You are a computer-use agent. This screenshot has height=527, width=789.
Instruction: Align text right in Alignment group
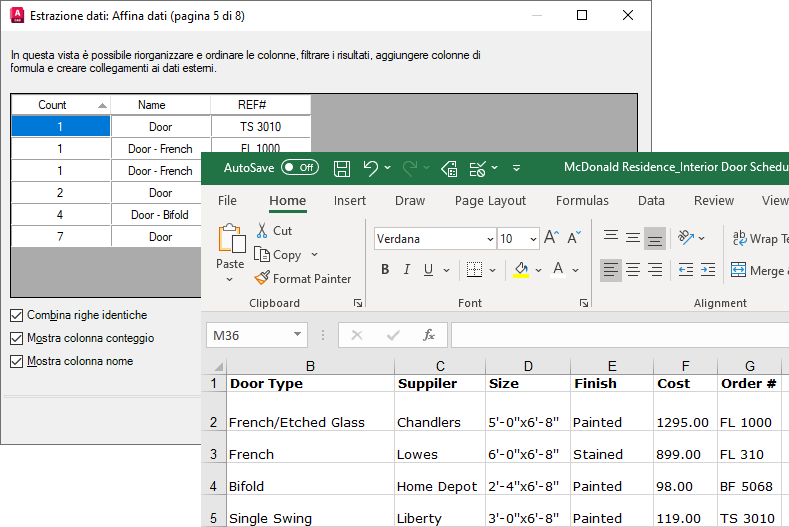tap(655, 270)
